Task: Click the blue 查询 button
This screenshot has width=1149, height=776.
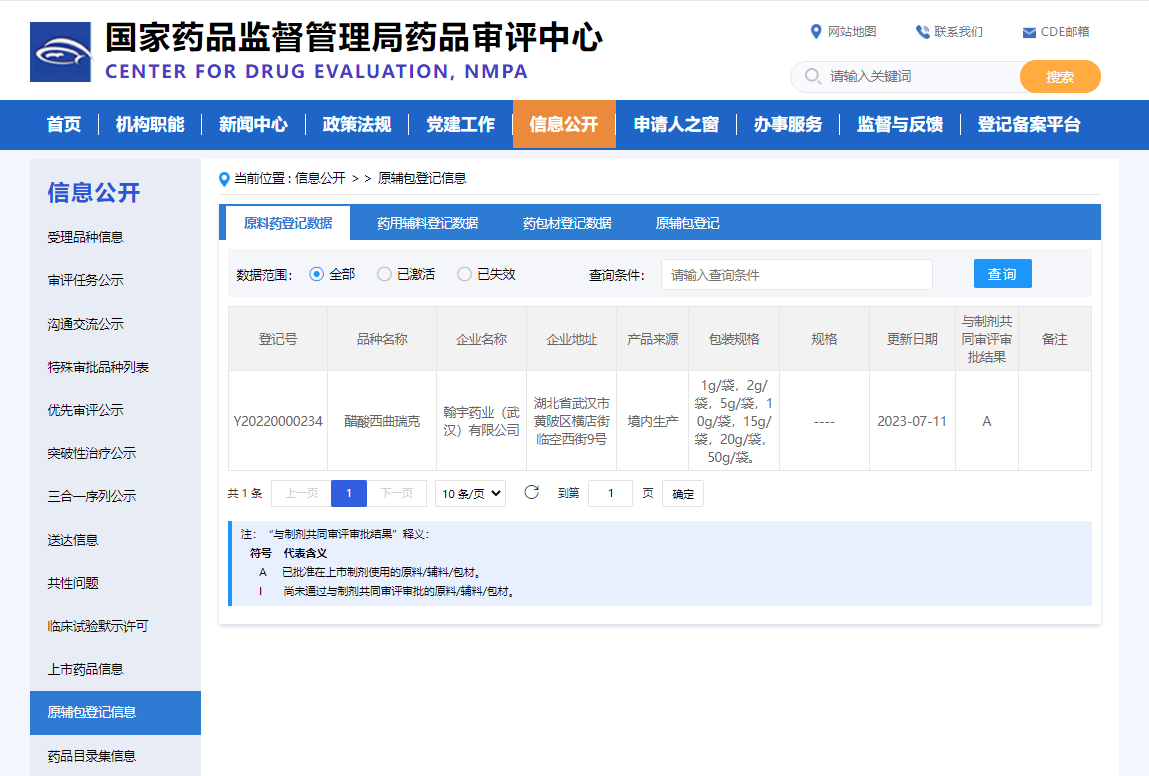Action: pos(1002,274)
